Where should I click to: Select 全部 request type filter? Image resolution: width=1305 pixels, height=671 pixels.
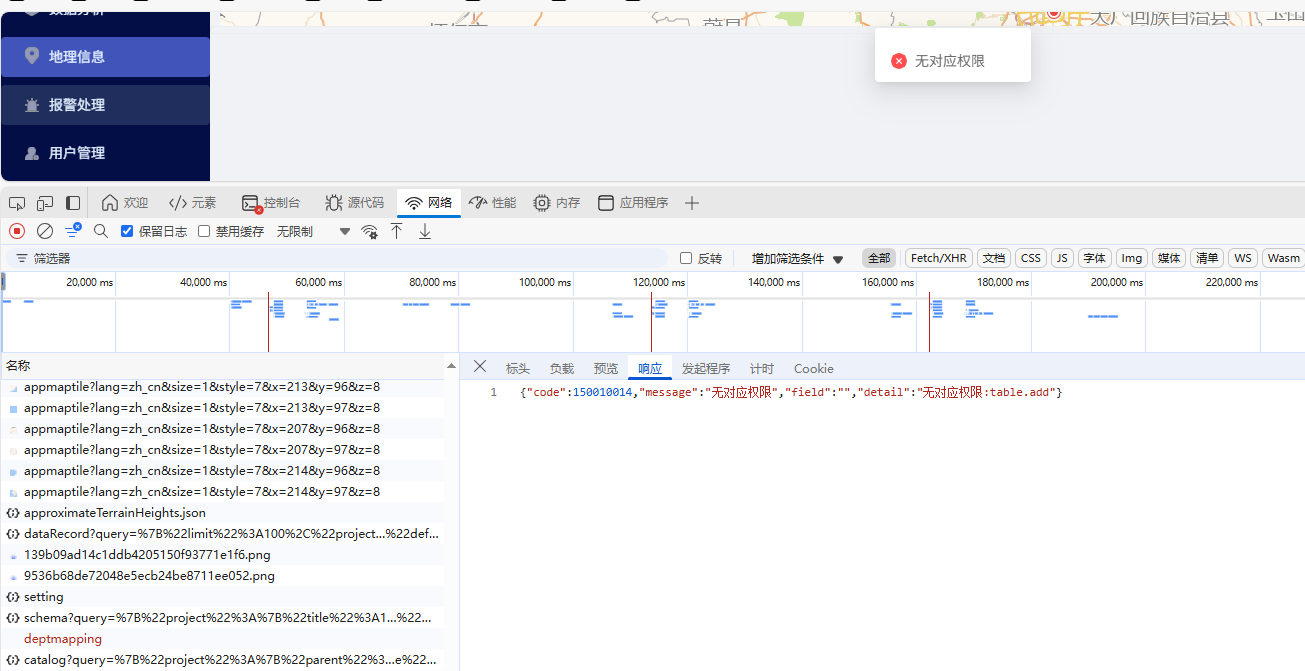pos(879,258)
